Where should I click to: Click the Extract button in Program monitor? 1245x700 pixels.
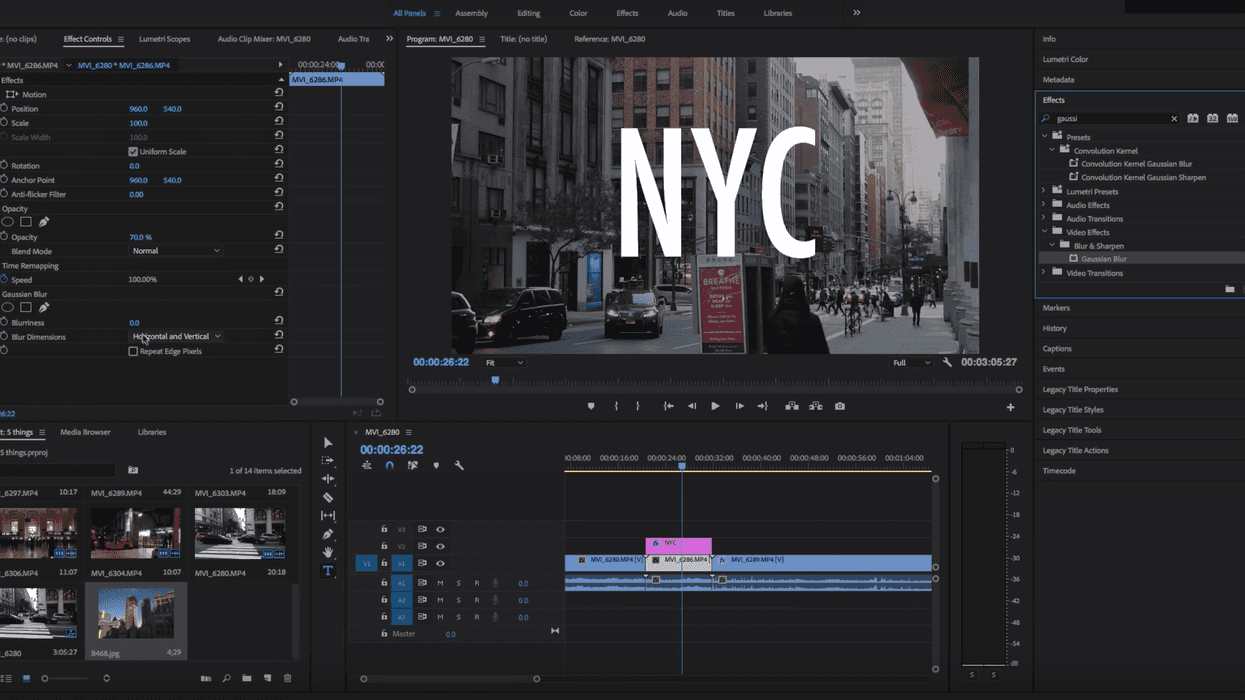816,406
